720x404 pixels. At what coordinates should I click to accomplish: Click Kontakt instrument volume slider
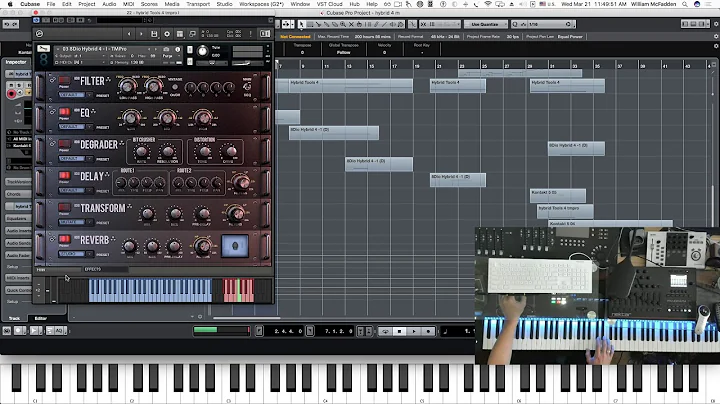click(x=248, y=63)
